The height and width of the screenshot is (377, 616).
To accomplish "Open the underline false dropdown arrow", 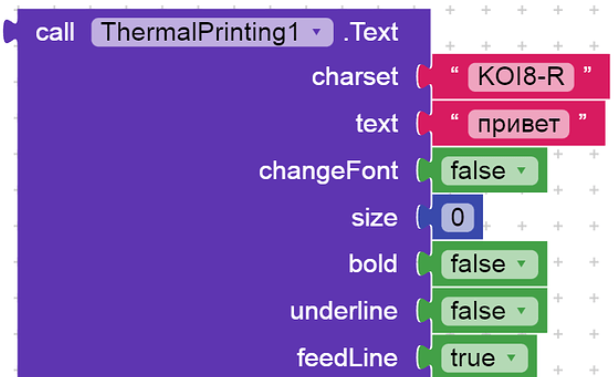I will pyautogui.click(x=521, y=311).
